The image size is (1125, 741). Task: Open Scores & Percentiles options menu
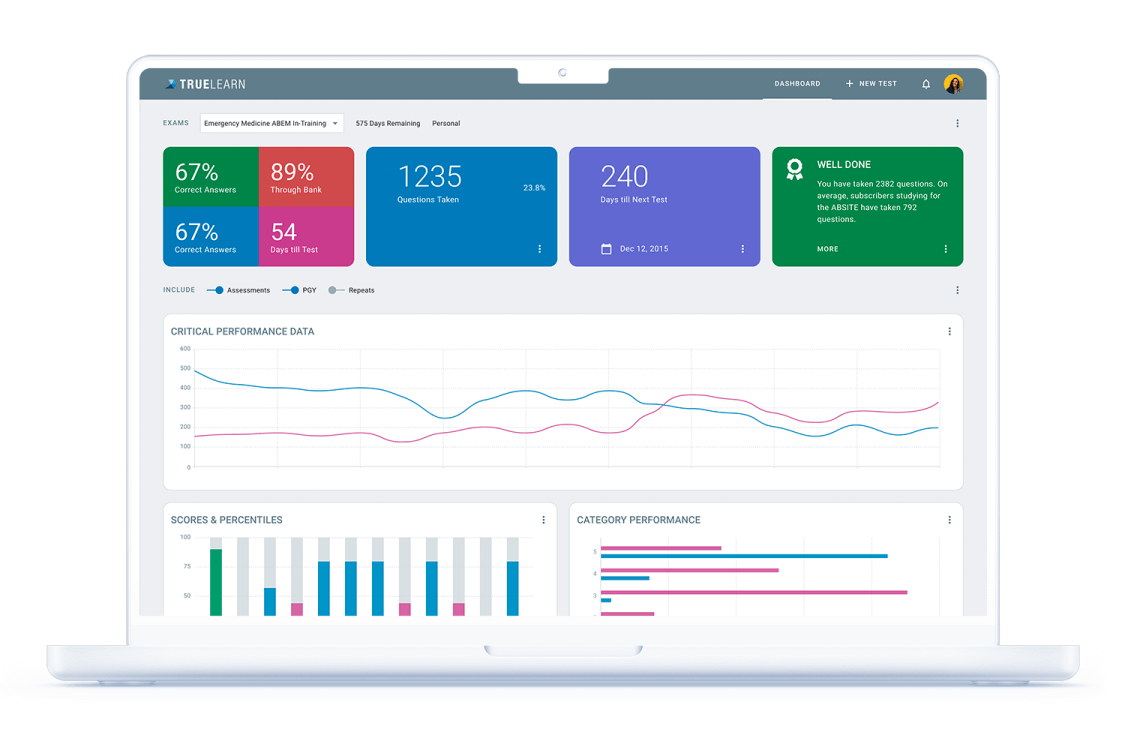[543, 520]
